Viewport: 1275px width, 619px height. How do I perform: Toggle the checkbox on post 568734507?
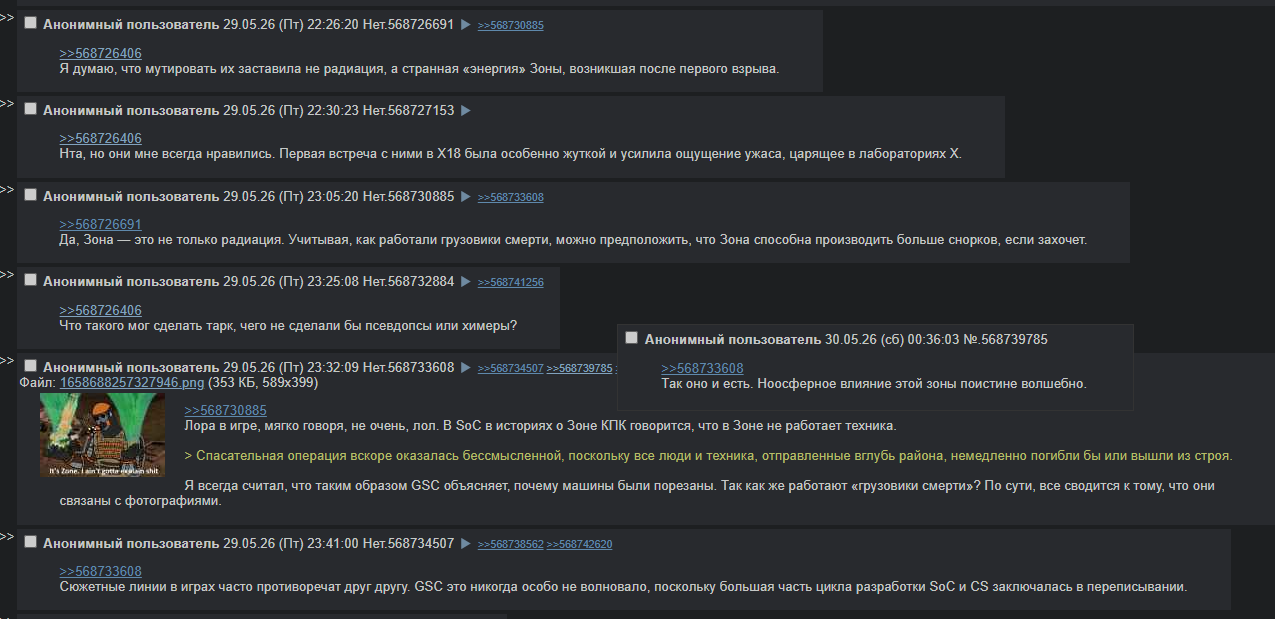click(x=30, y=542)
